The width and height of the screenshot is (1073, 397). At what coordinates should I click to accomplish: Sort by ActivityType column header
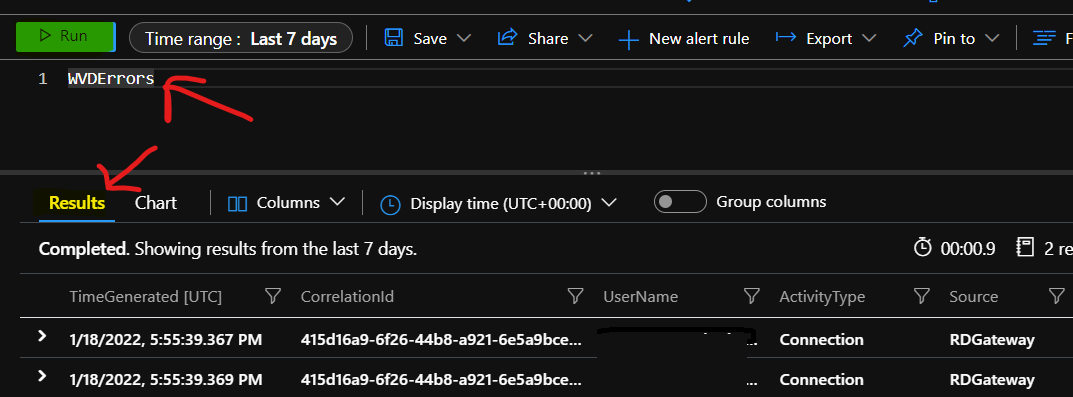[x=822, y=296]
